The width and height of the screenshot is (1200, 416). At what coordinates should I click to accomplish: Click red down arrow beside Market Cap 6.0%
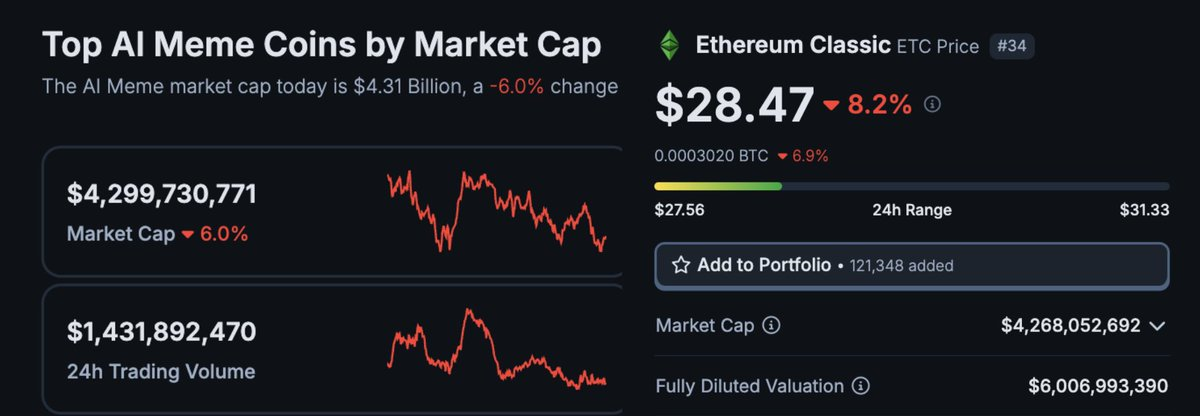[186, 235]
